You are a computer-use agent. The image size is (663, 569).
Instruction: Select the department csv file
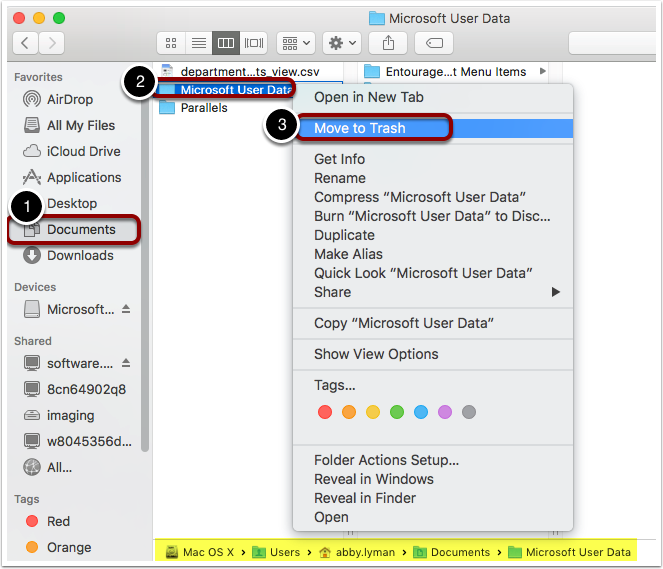click(249, 71)
